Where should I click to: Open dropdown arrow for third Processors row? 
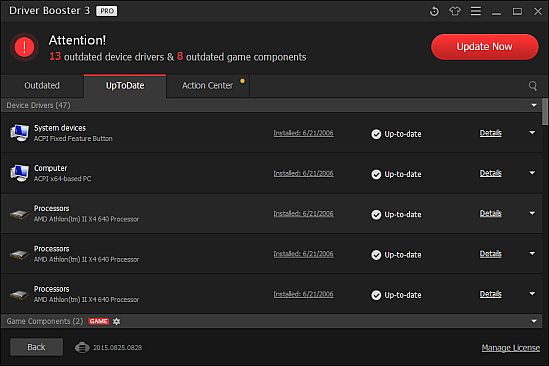532,294
